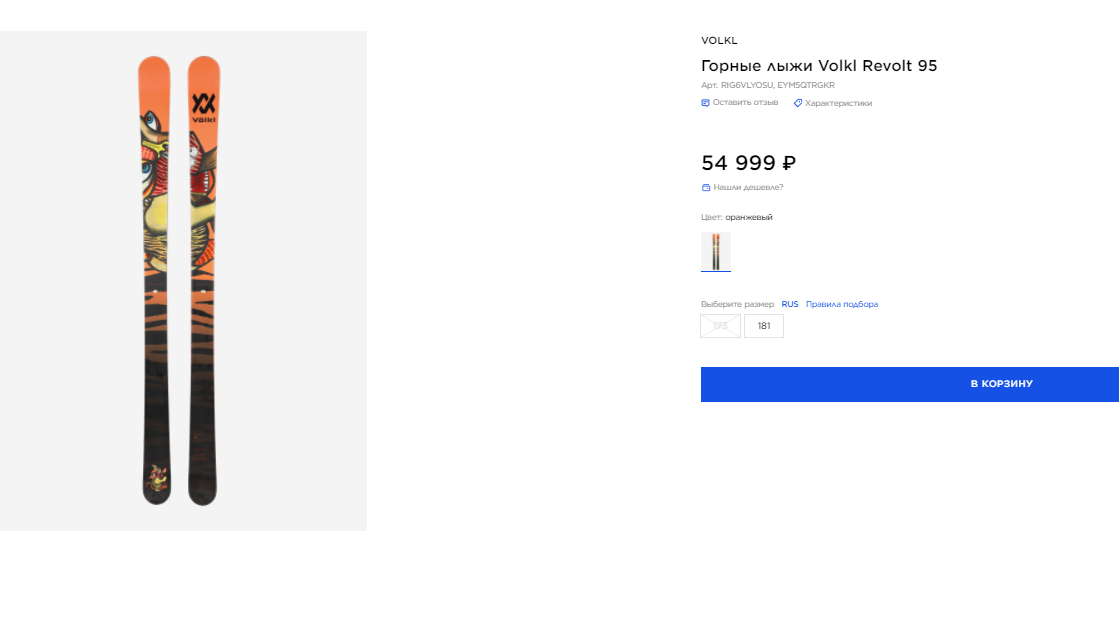This screenshot has width=1119, height=635.
Task: Select the crossed-out size 173 option
Action: point(720,326)
